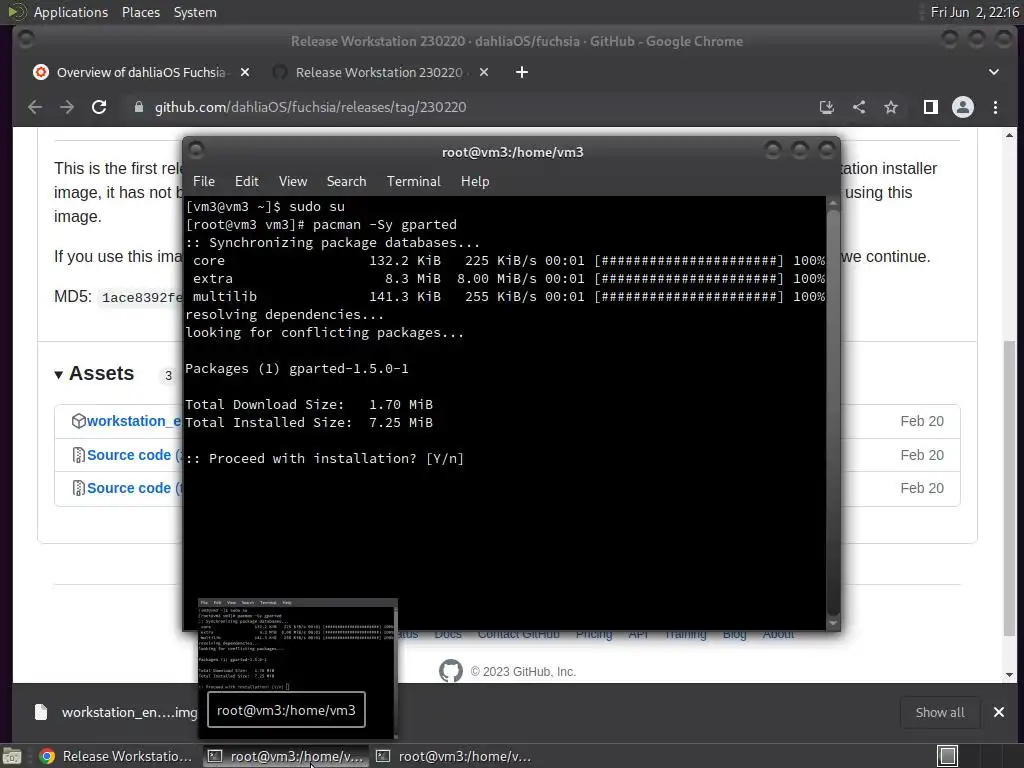Open the terminal Search menu

click(346, 182)
